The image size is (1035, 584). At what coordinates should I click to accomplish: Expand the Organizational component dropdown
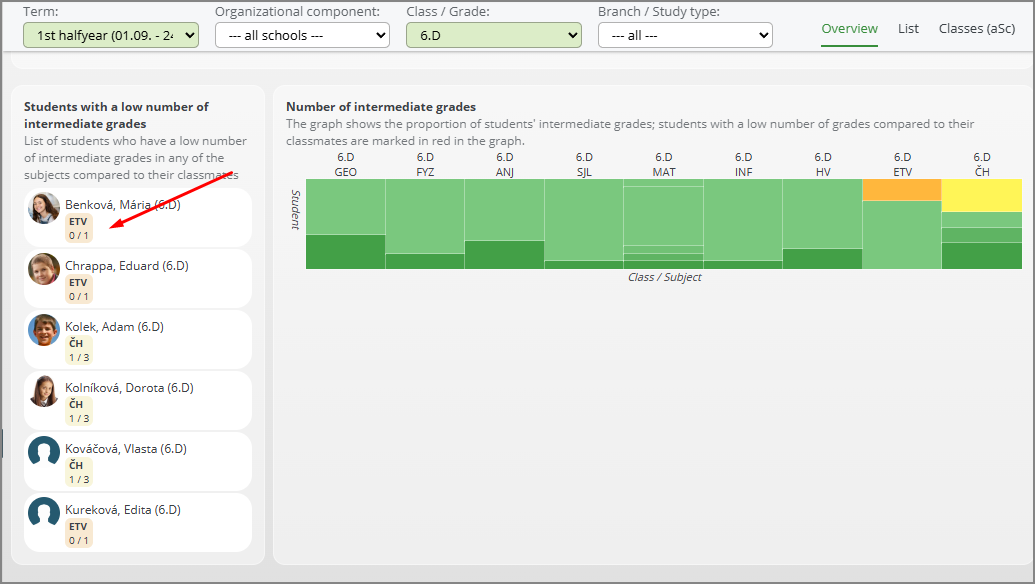302,35
